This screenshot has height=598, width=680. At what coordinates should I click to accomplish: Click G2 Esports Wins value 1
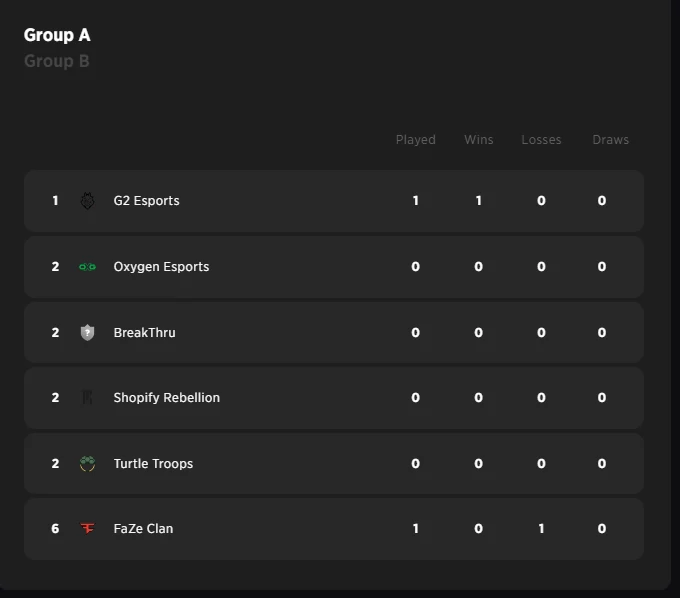[478, 201]
